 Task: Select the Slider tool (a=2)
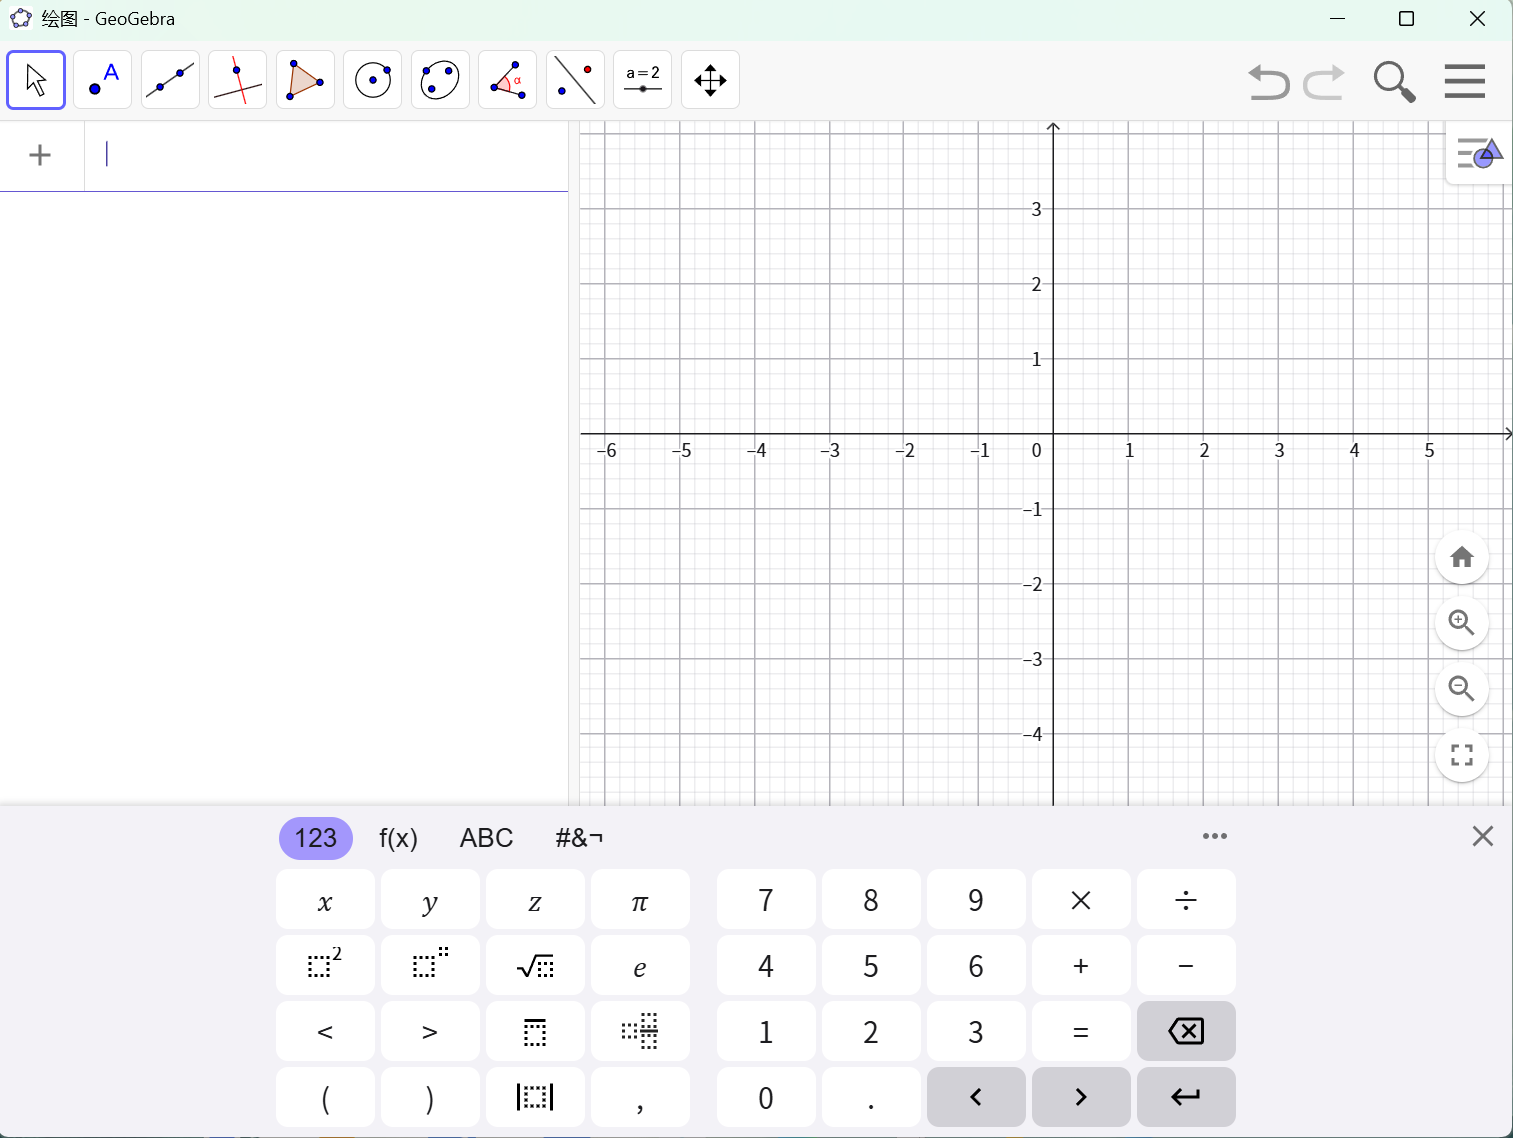tap(643, 79)
